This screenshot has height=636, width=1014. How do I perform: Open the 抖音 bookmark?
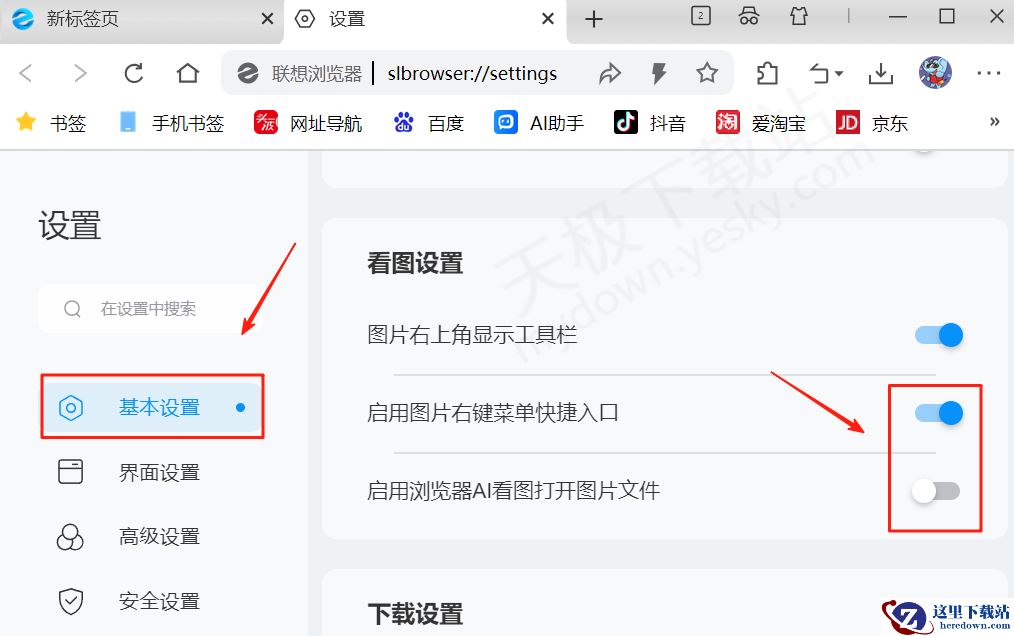coord(649,122)
